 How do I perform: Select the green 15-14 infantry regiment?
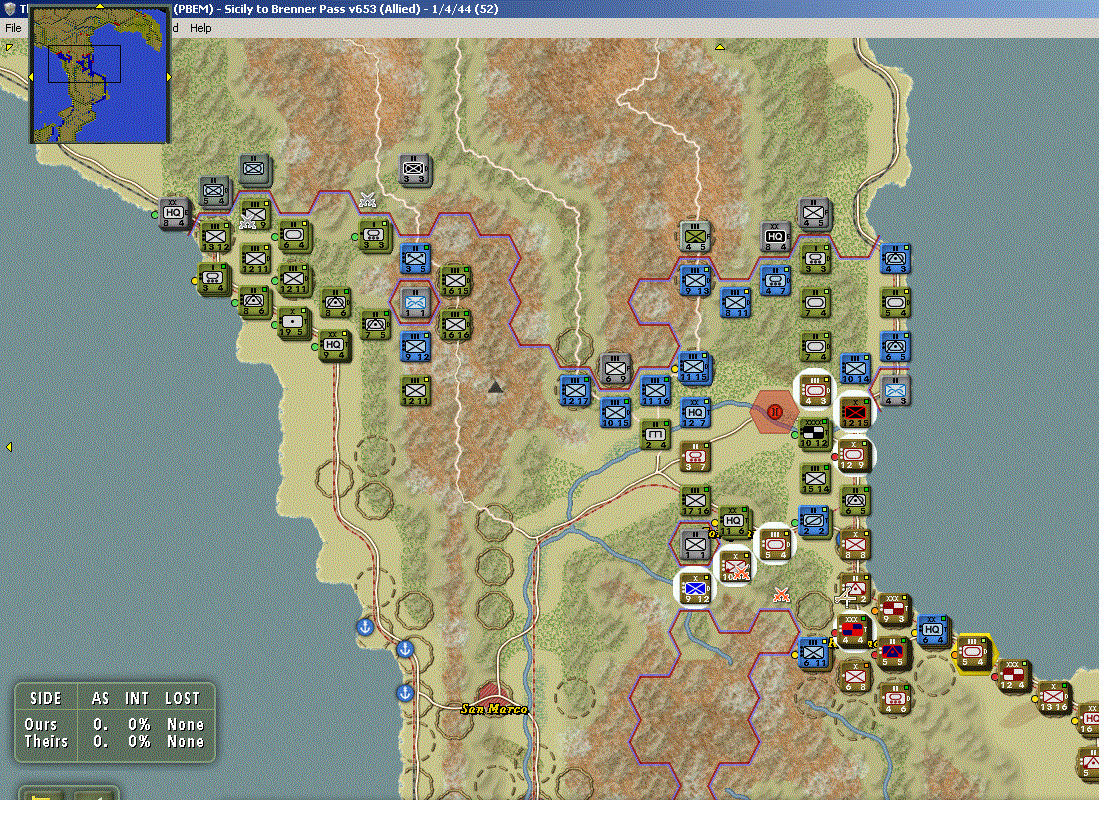coord(815,479)
